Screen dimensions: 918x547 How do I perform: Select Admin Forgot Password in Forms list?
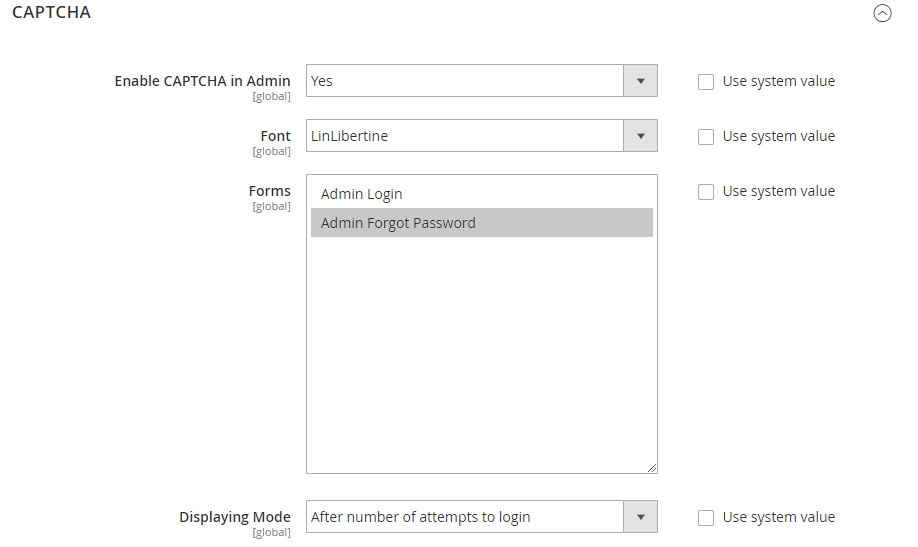[482, 223]
